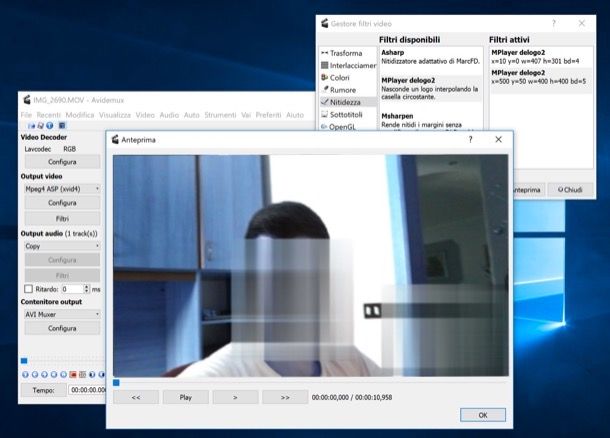Click the Ritardo value stepper arrows

87,289
